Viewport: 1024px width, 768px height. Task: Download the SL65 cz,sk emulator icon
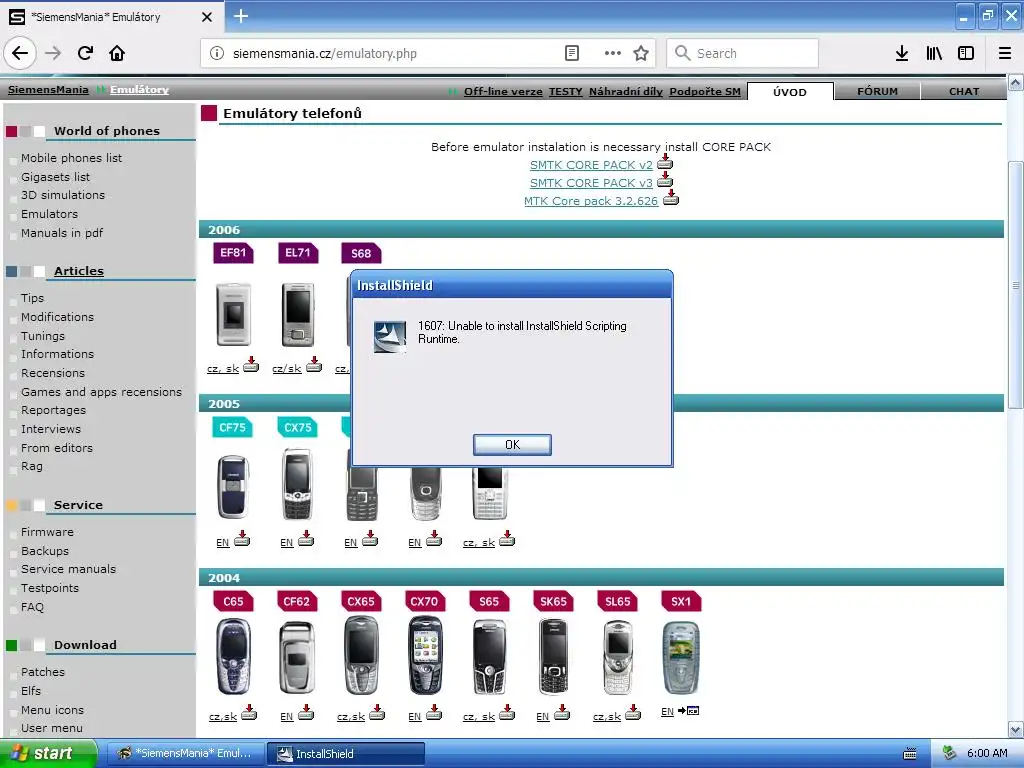(633, 712)
